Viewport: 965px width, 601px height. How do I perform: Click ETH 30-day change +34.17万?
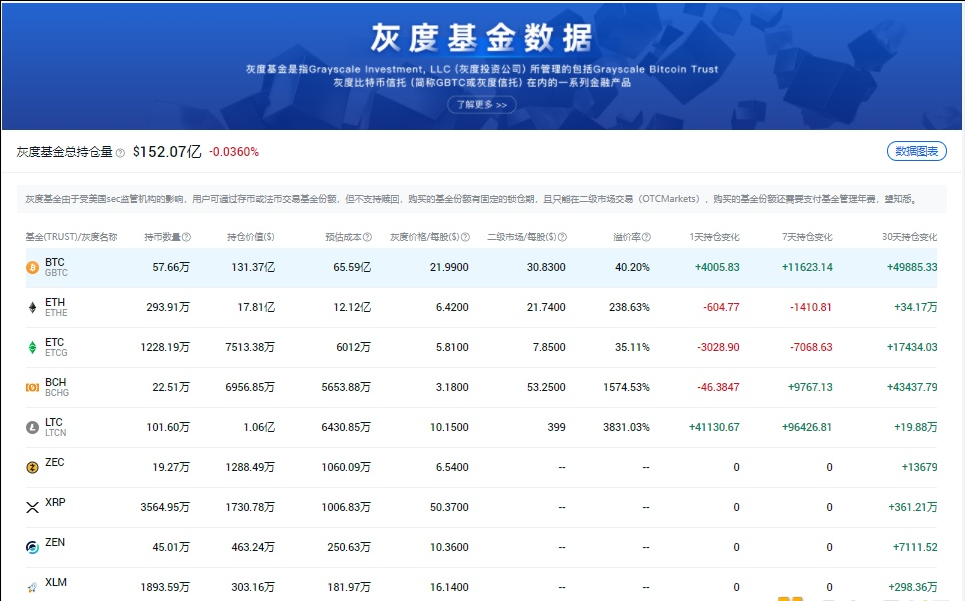click(x=916, y=308)
